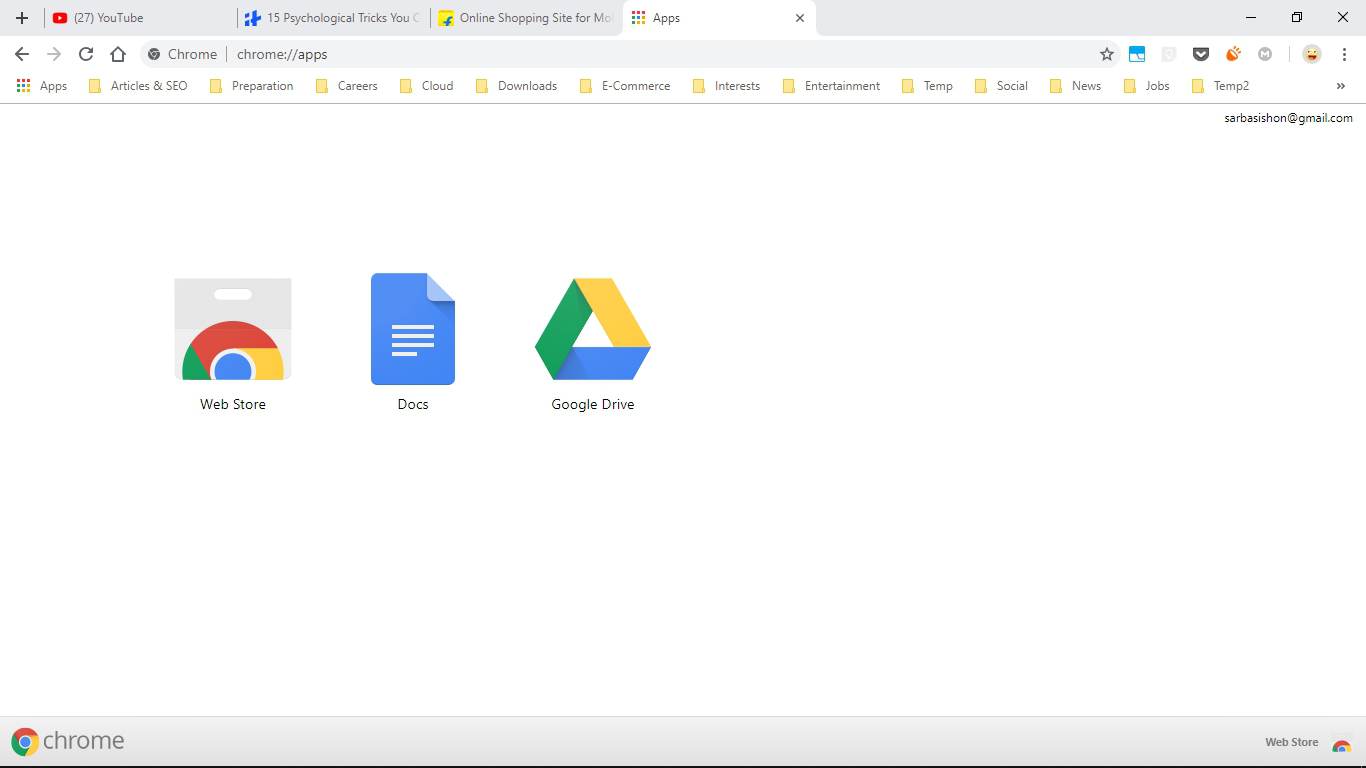Click the Web Store link in the footer
The image size is (1366, 768).
1308,742
